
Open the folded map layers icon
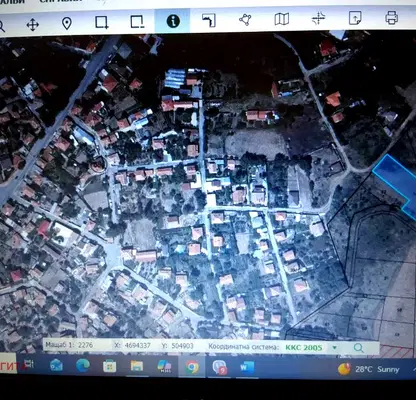point(282,19)
